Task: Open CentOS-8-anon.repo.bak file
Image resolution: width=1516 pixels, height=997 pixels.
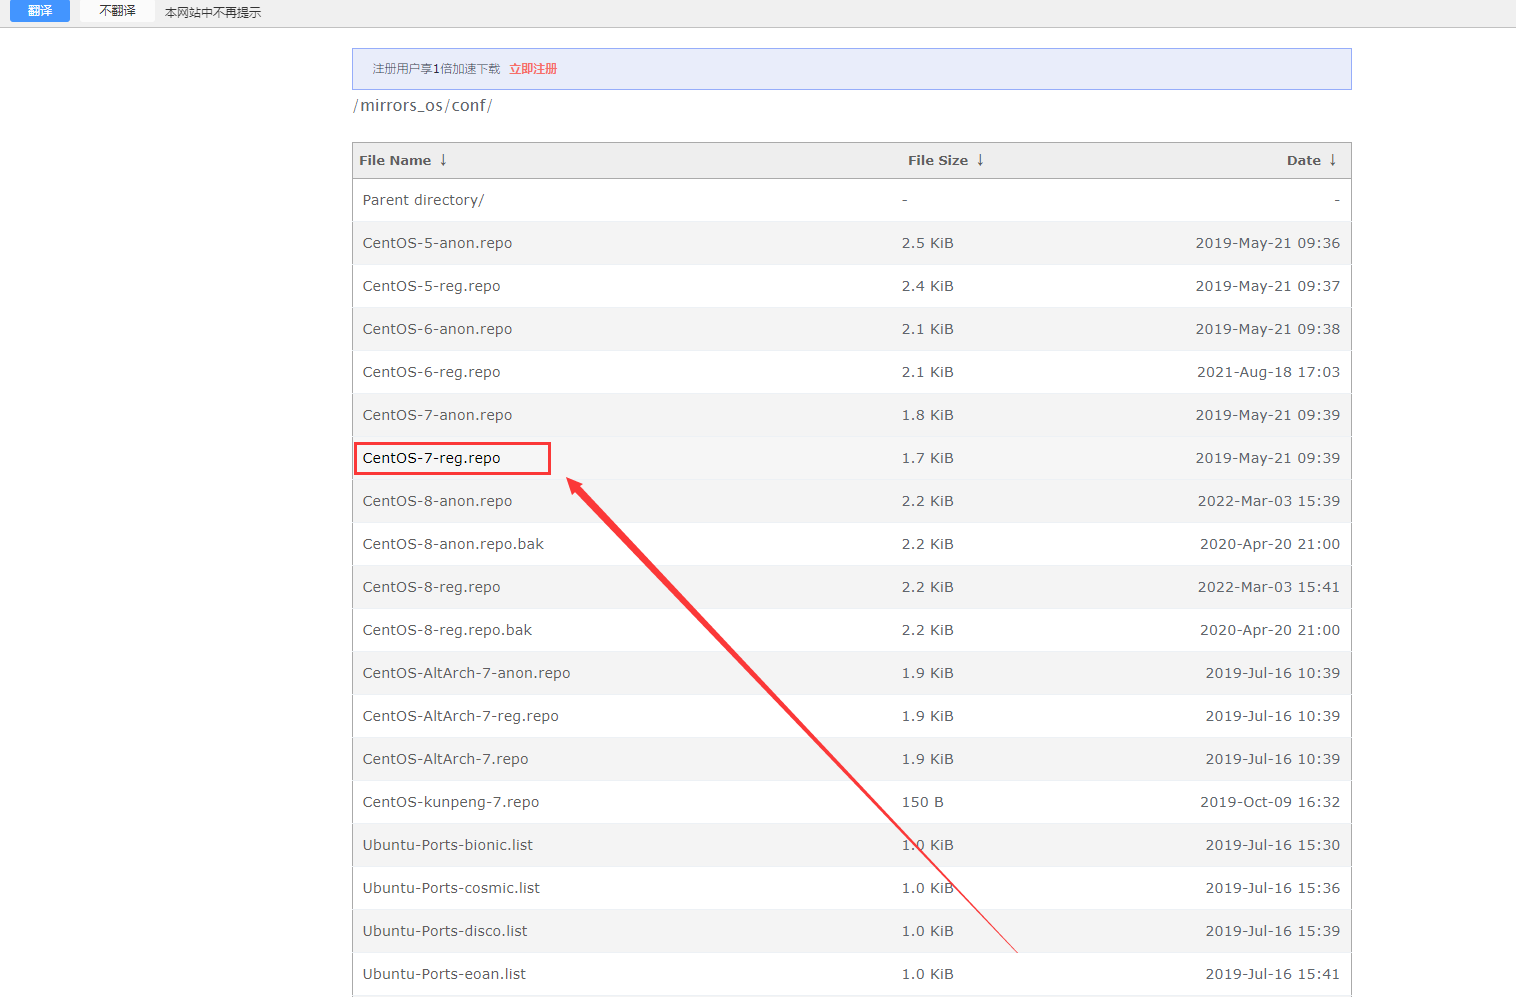Action: (x=453, y=544)
